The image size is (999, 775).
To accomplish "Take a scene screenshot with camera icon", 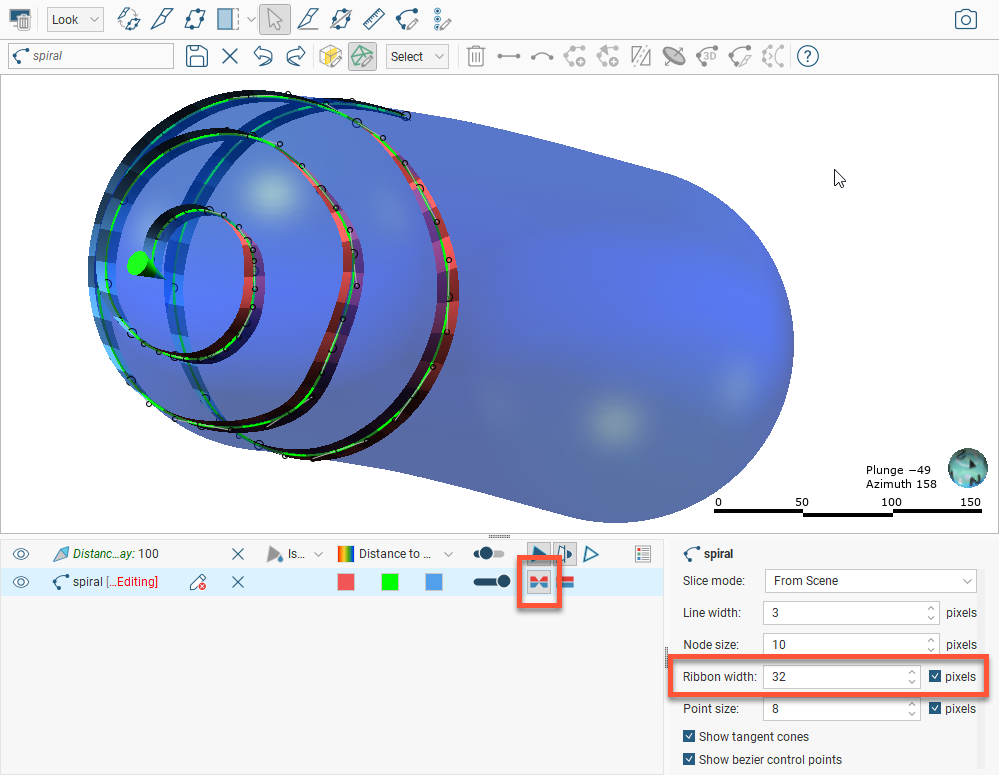I will click(x=965, y=19).
